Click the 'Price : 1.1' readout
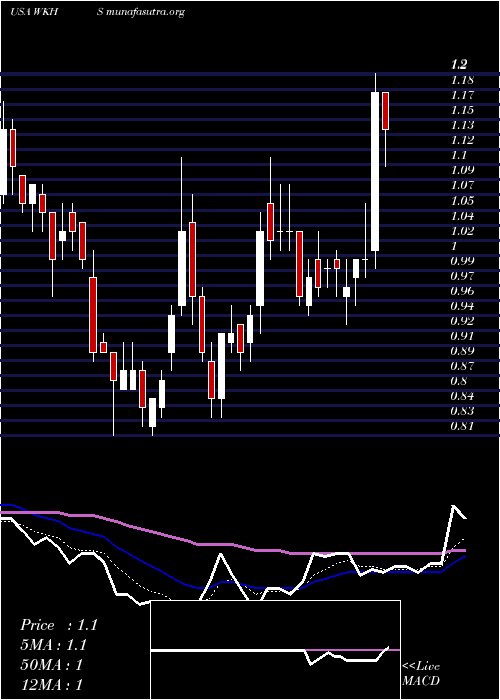Screen dimensions: 500x700 click(58, 625)
